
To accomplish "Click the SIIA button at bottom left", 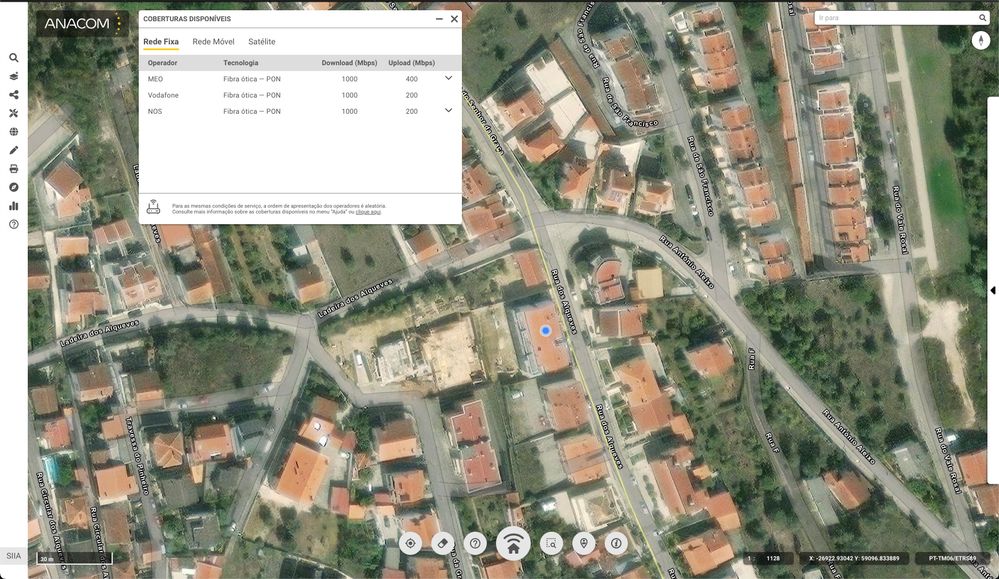I will [x=13, y=556].
